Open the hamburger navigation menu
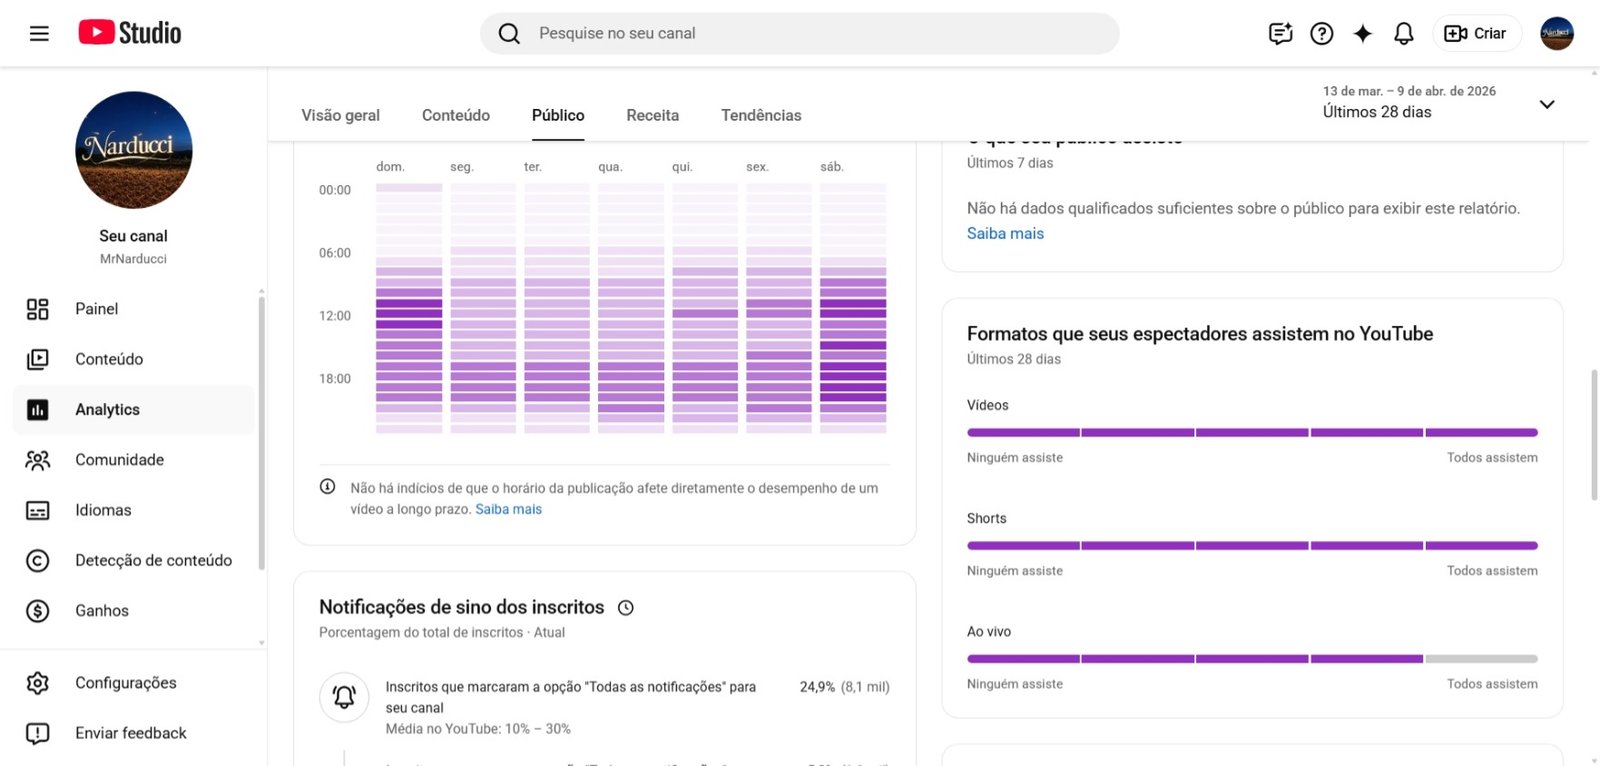 (39, 33)
